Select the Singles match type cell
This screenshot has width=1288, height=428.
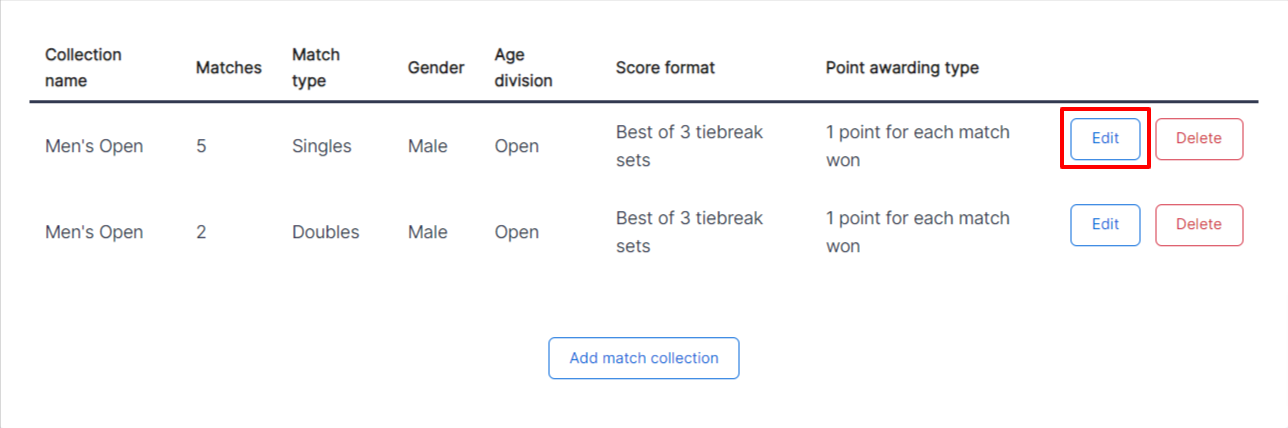pos(322,146)
